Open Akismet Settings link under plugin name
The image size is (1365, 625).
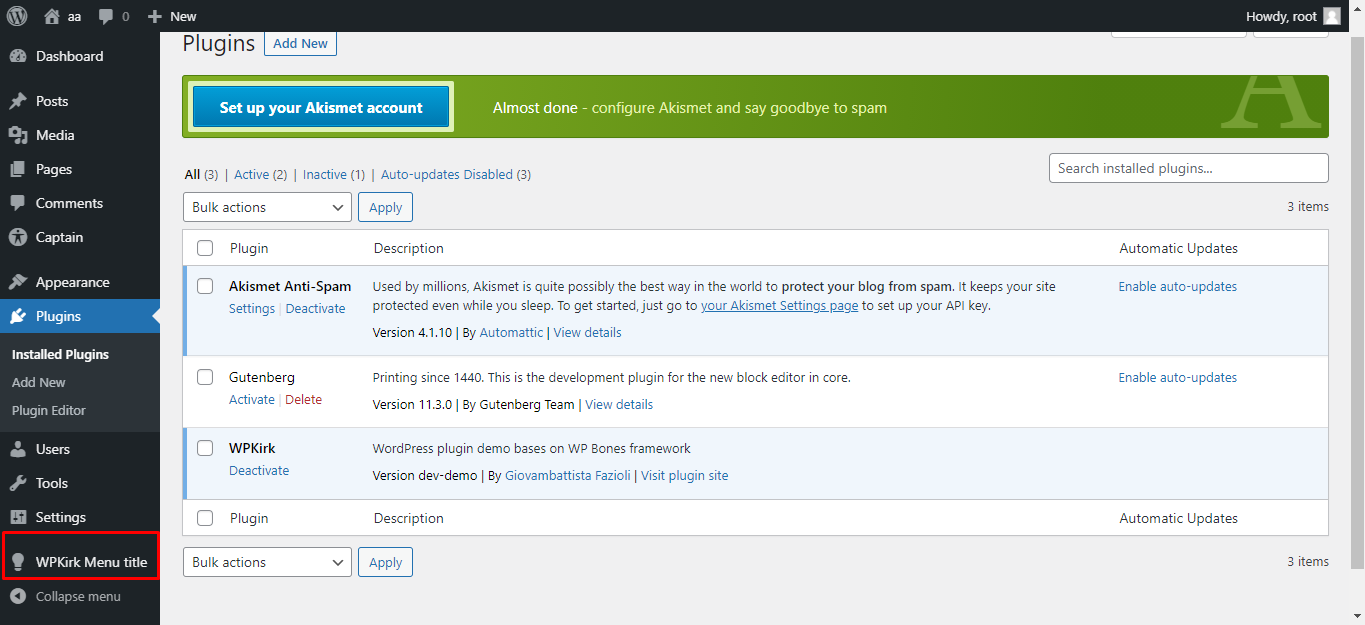(252, 308)
